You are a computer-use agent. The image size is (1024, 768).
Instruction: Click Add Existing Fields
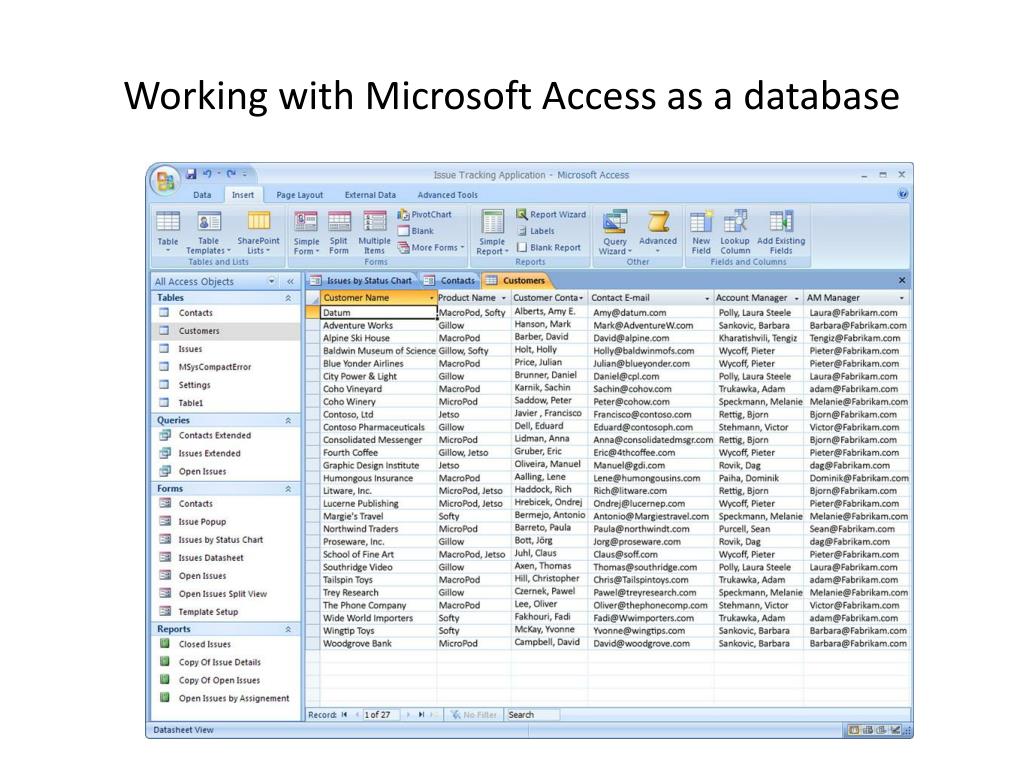tap(781, 232)
